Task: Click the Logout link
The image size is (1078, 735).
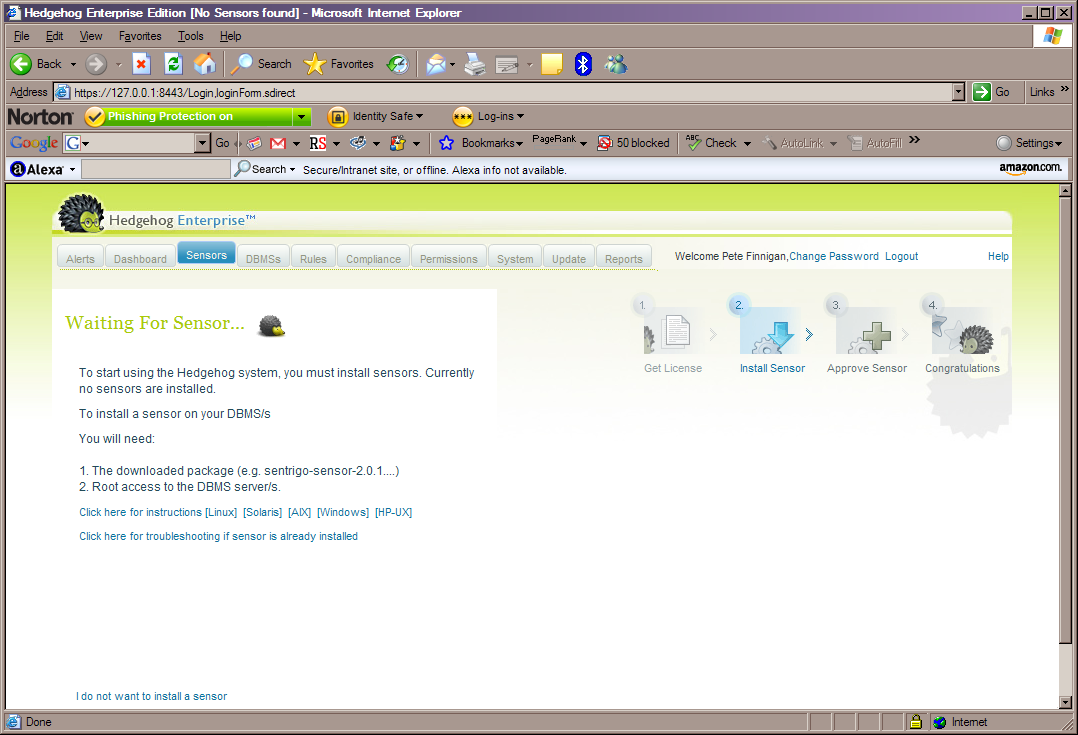Action: point(901,256)
